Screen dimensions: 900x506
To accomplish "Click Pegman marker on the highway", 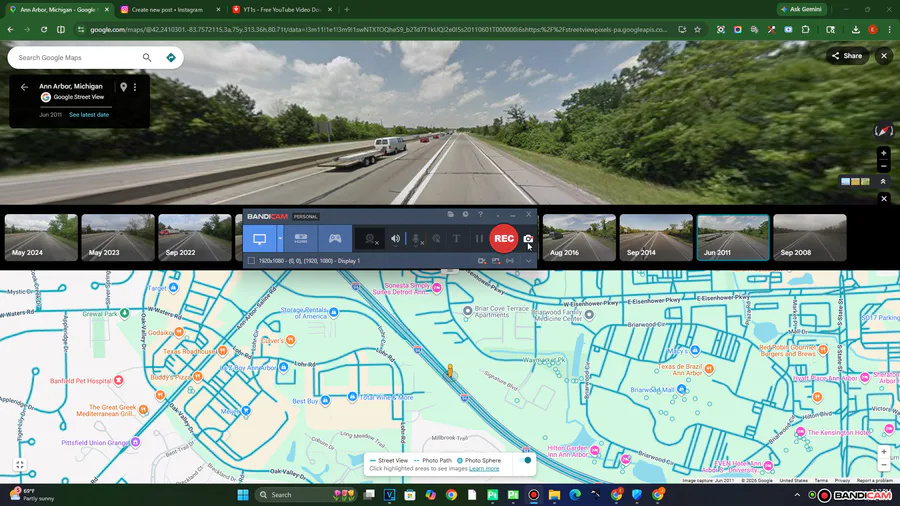I will click(x=450, y=370).
